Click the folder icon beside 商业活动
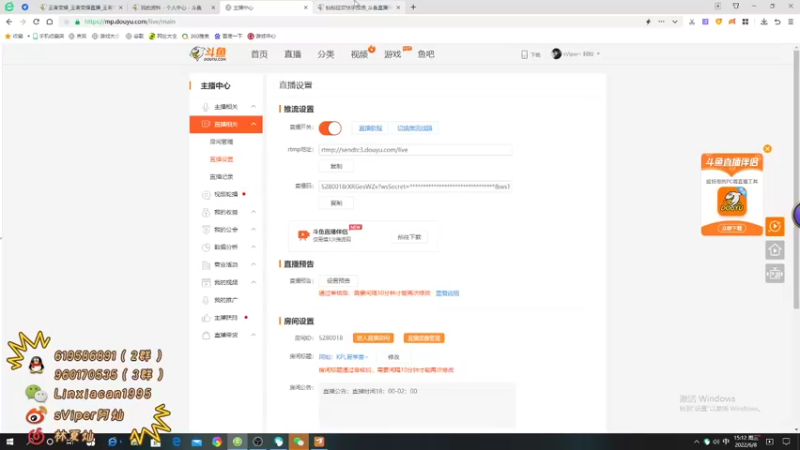This screenshot has height=450, width=800. (x=206, y=265)
